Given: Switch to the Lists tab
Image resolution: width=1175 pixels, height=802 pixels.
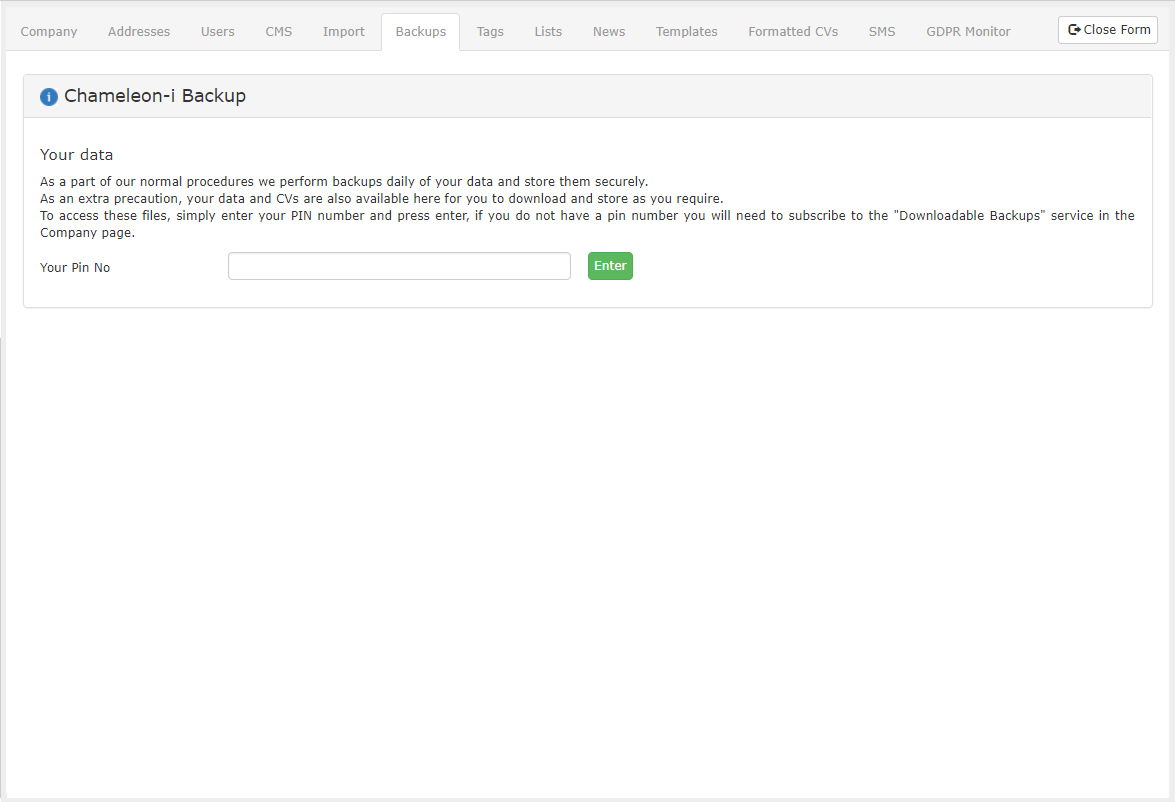Looking at the screenshot, I should [x=548, y=31].
